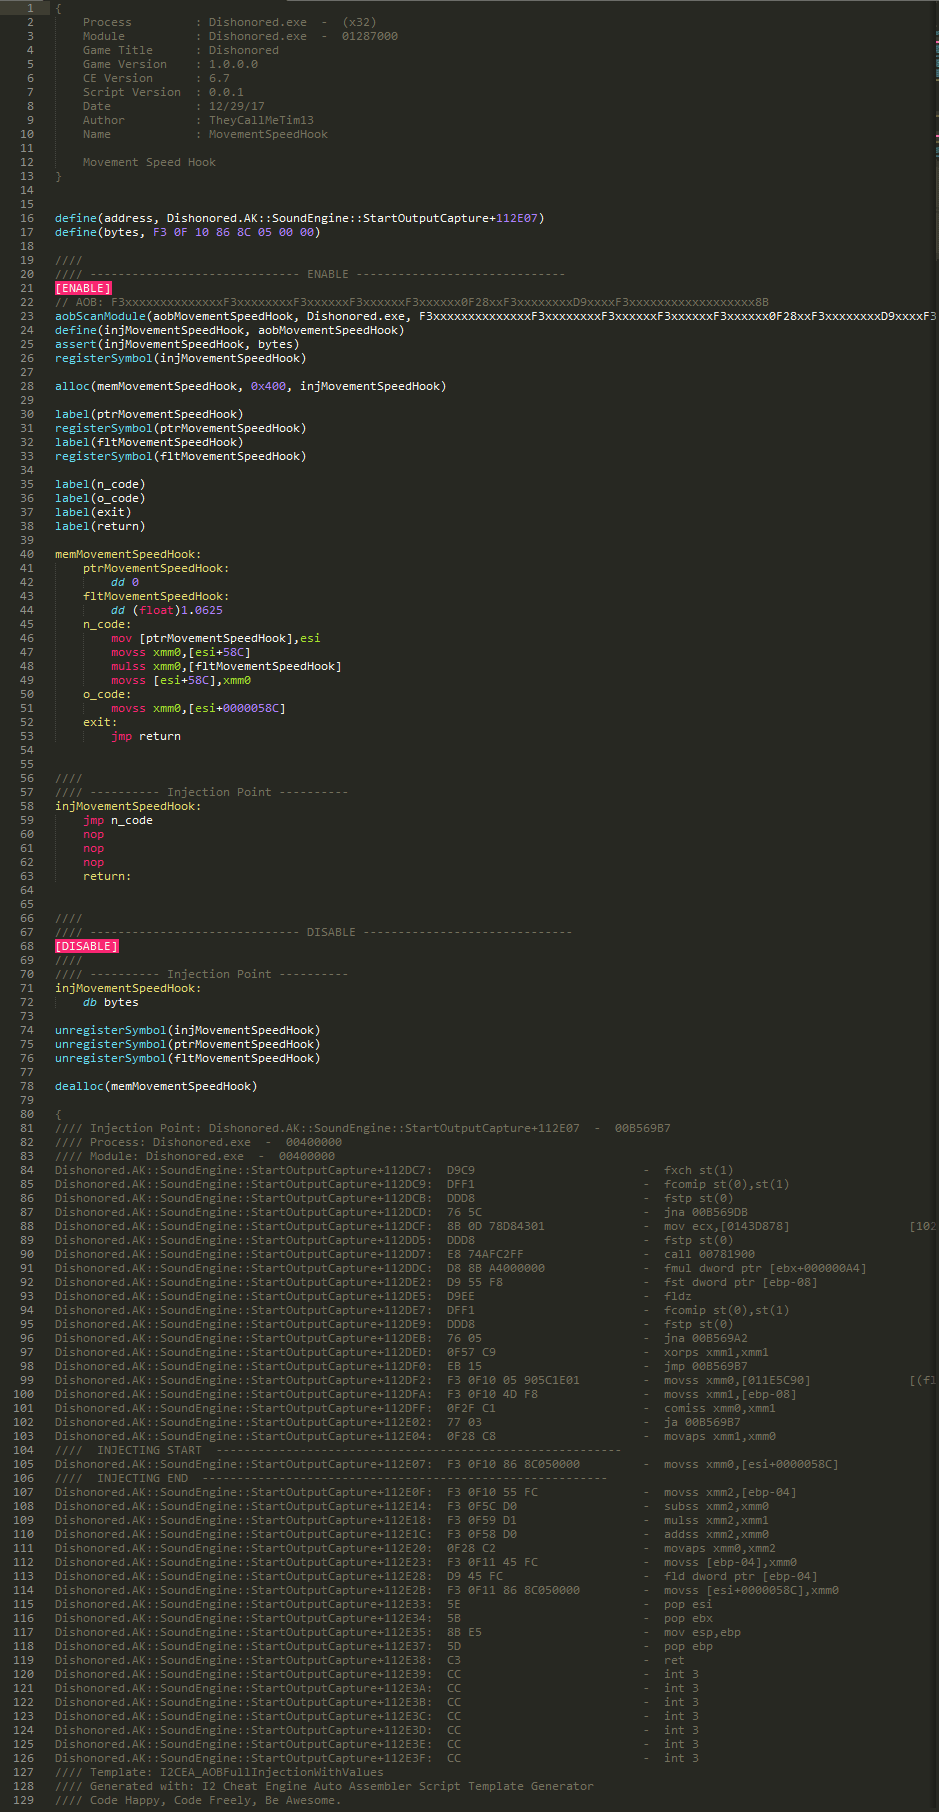This screenshot has height=1812, width=939.
Task: Click the 'Generated with: I2 Cheat Engine' comment
Action: click(324, 1786)
